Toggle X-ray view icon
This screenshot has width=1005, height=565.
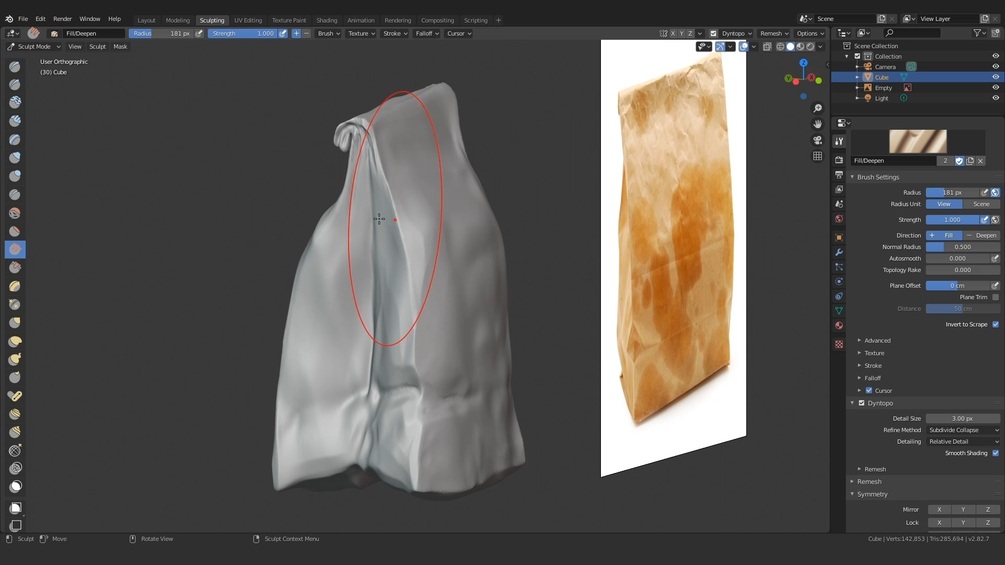pyautogui.click(x=767, y=46)
